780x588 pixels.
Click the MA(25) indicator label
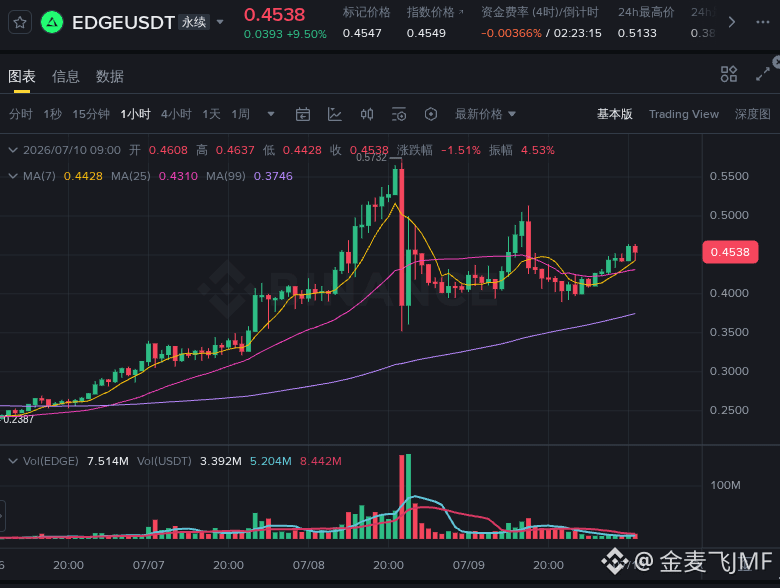pyautogui.click(x=130, y=176)
